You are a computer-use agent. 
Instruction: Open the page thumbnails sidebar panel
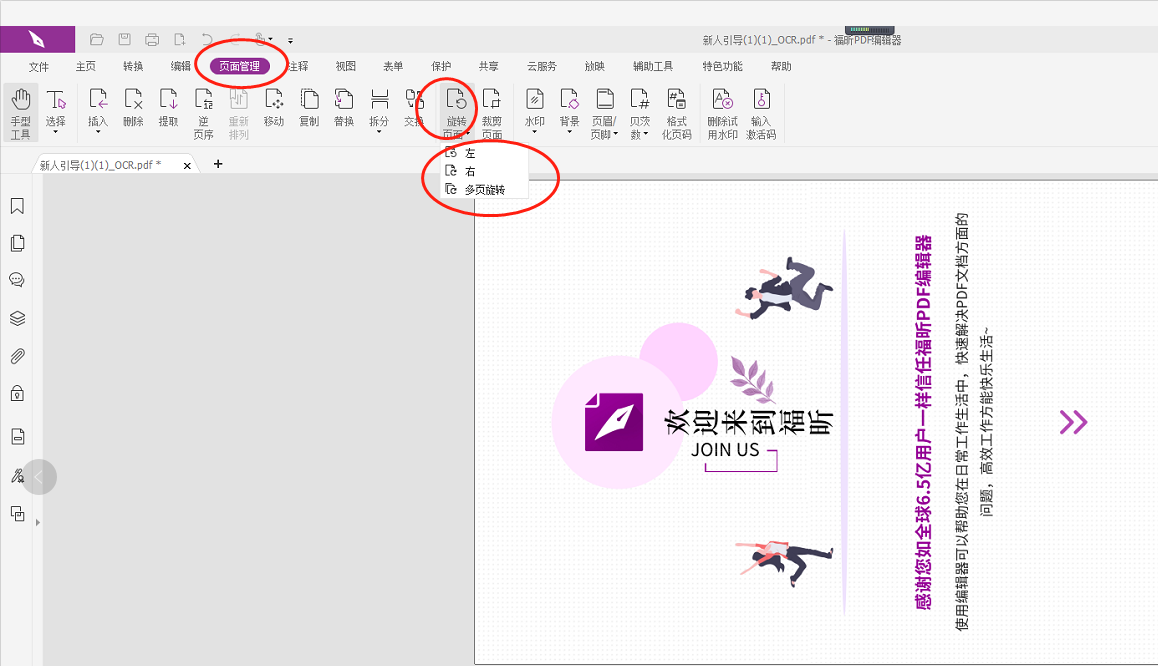pyautogui.click(x=16, y=243)
